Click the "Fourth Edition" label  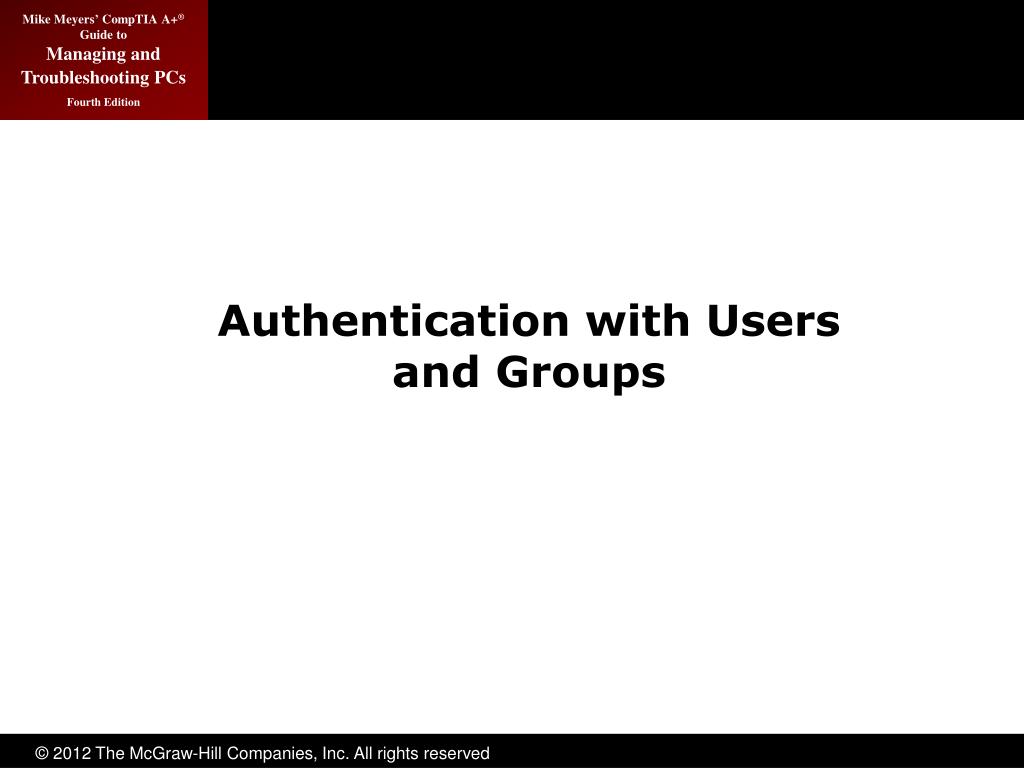[x=103, y=102]
